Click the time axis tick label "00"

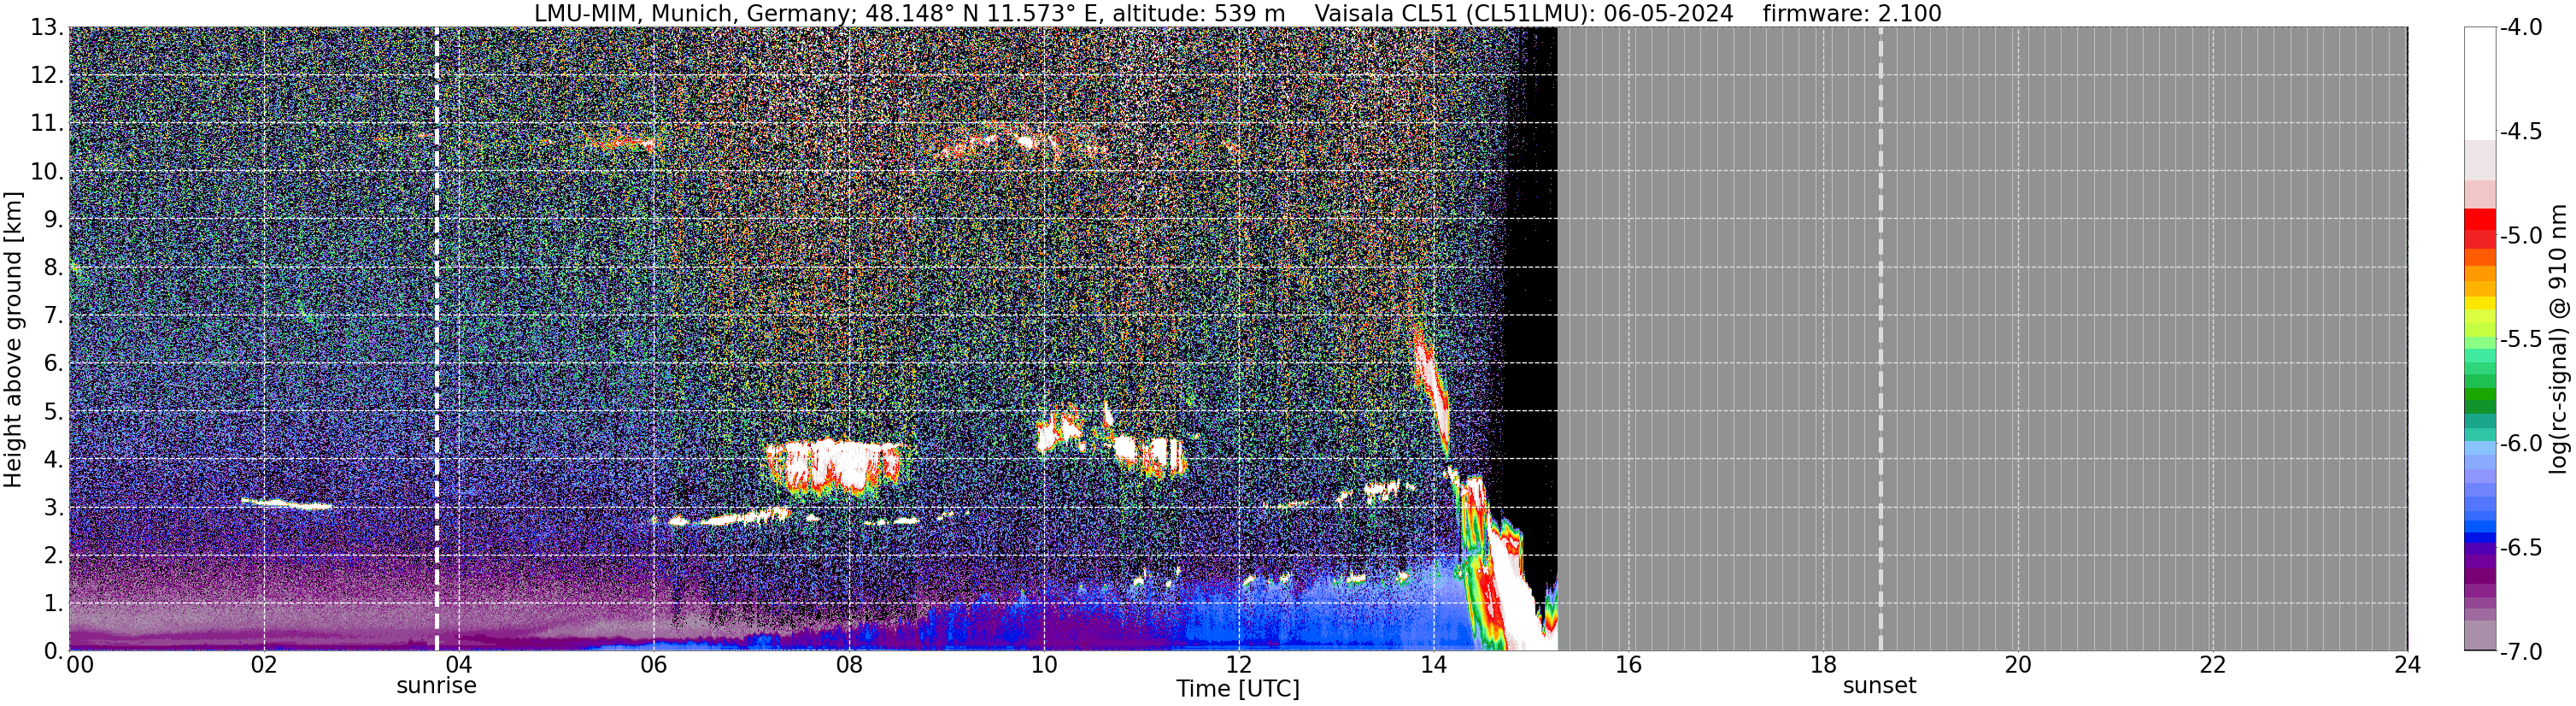[x=80, y=665]
